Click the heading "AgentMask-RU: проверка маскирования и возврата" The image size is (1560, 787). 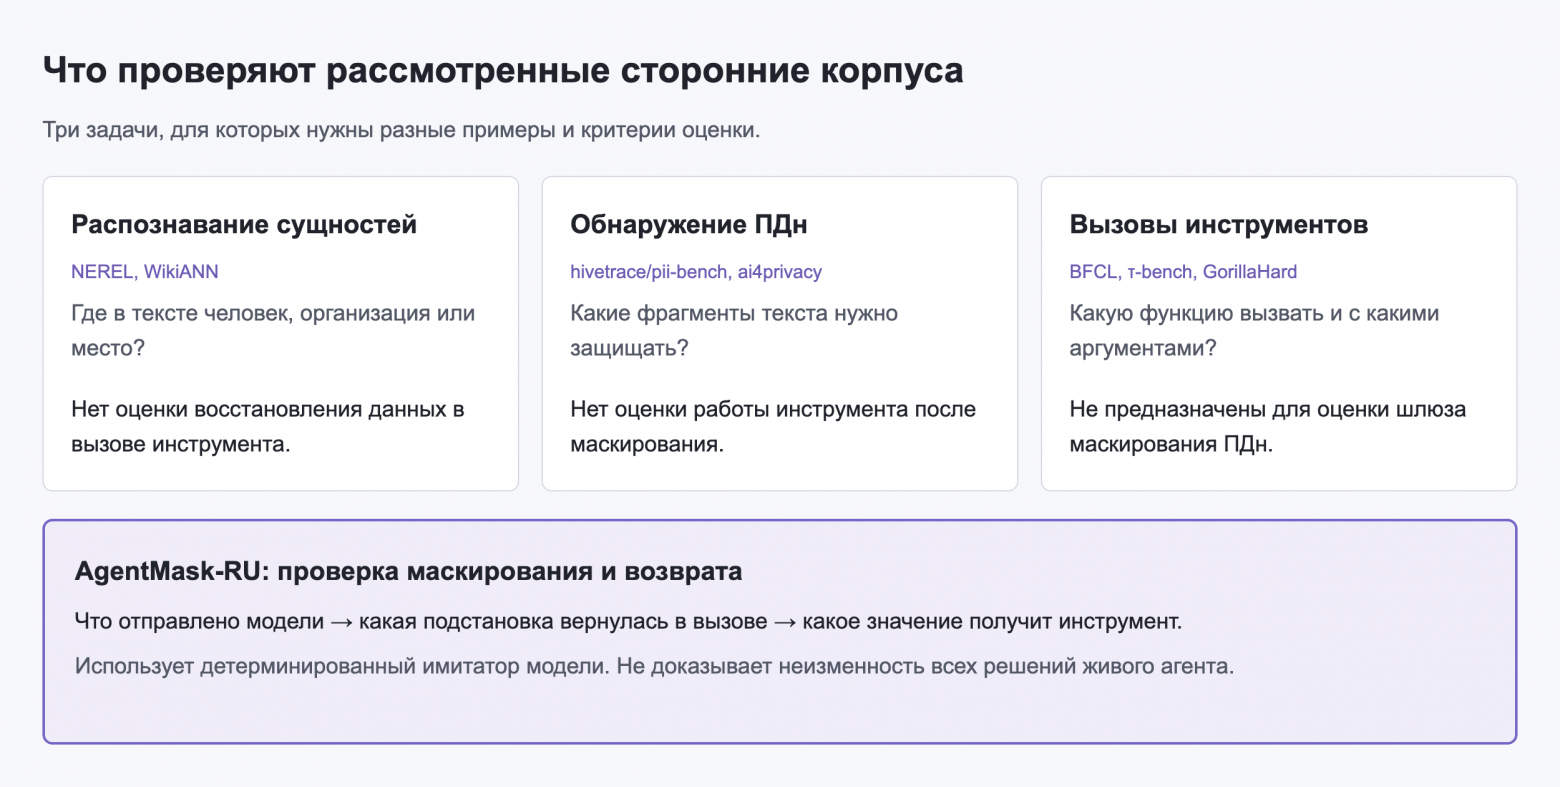[409, 572]
